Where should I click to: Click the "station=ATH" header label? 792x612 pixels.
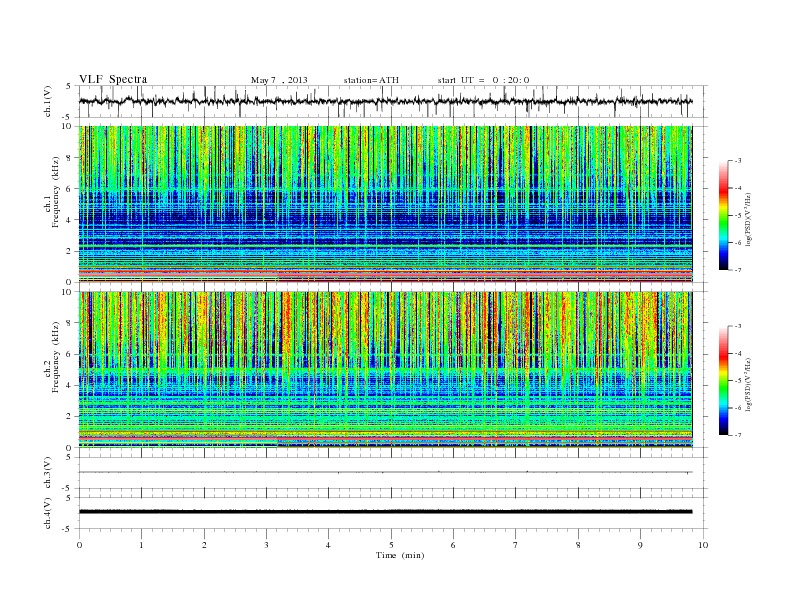371,80
